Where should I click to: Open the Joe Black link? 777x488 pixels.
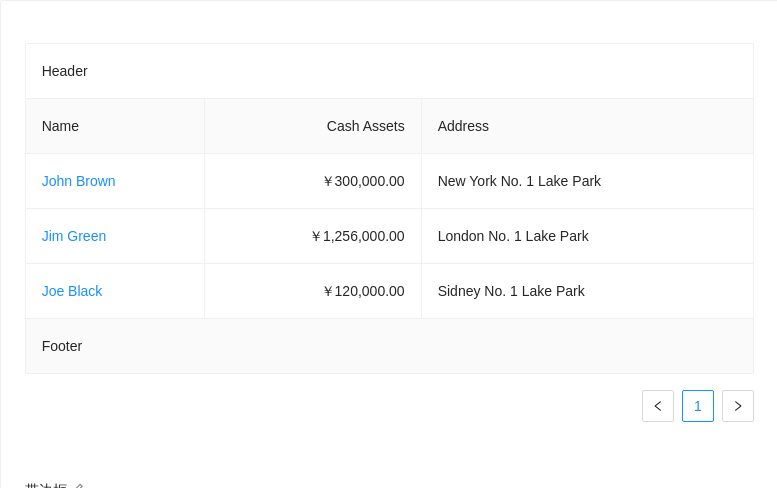71,291
